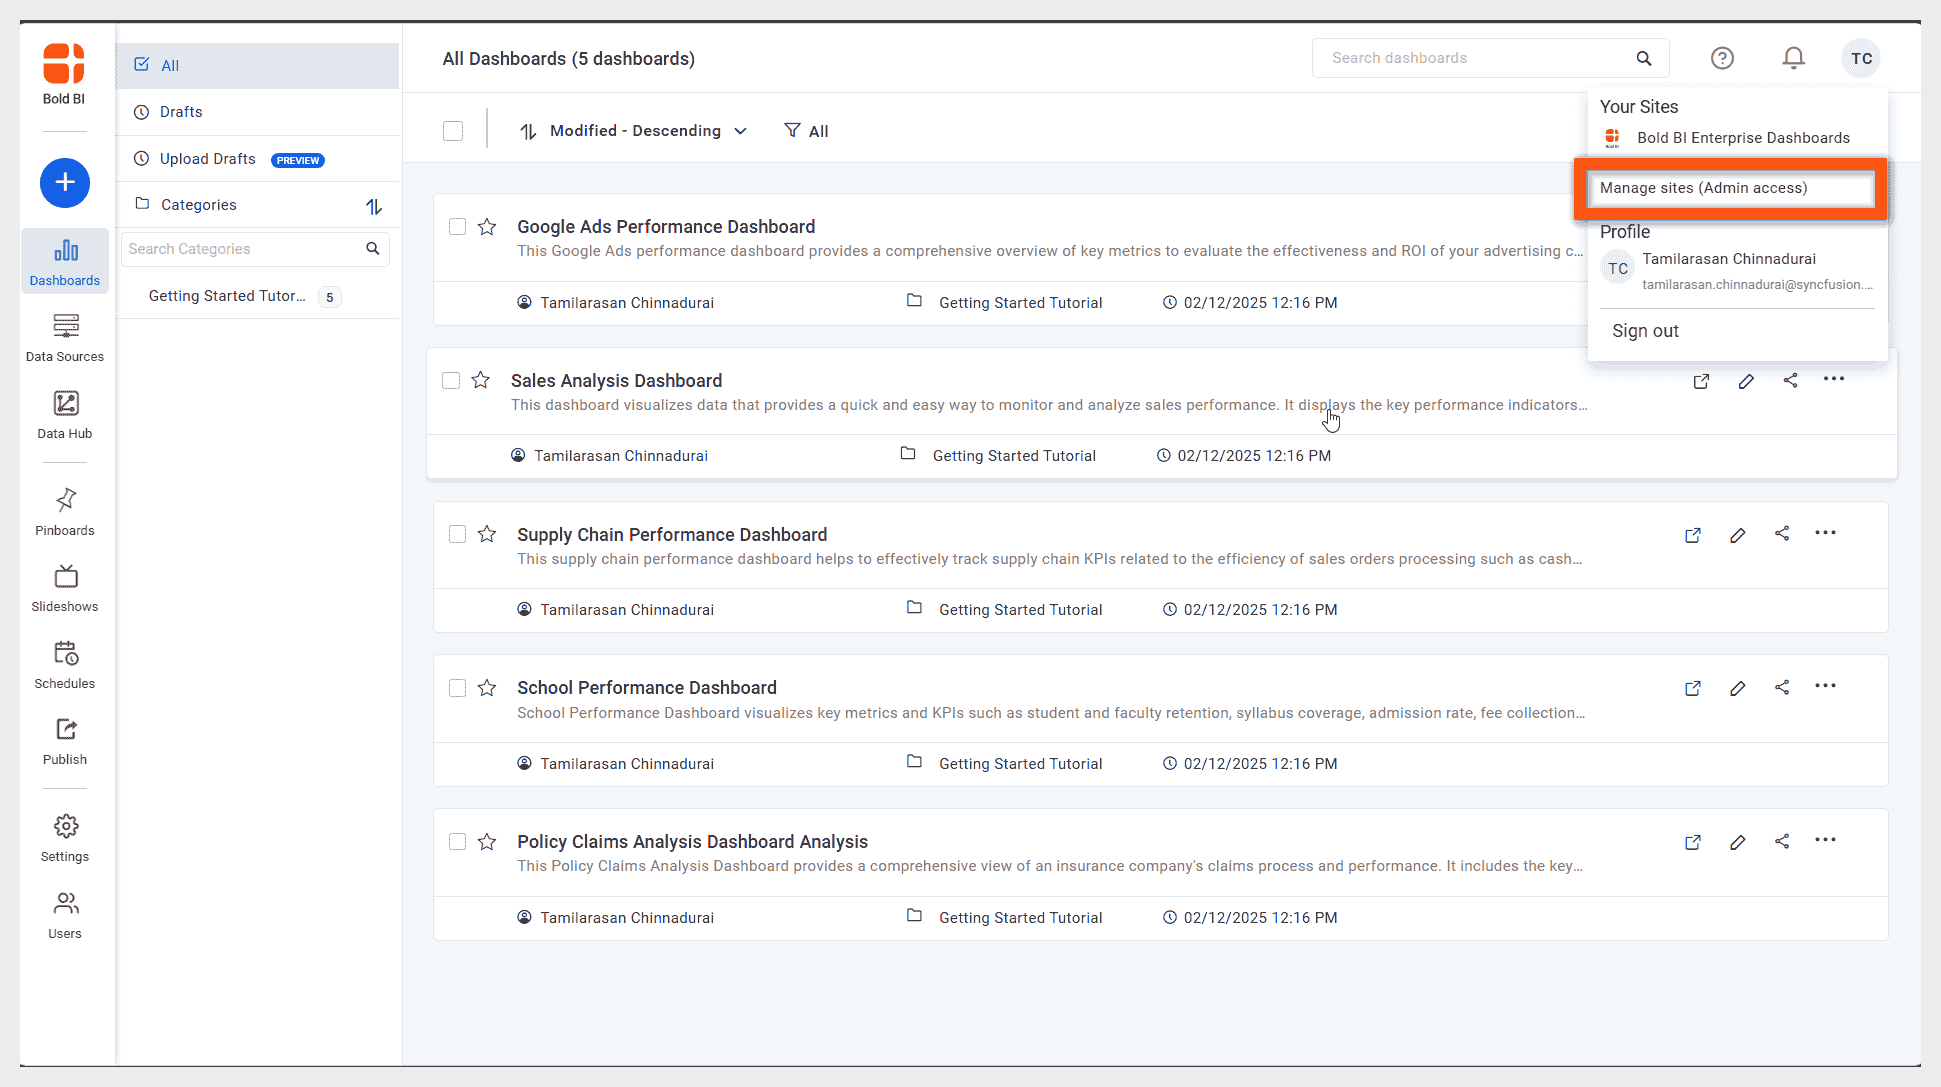Screen dimensions: 1941x1087
Task: Open Data Sources panel
Action: (63, 336)
